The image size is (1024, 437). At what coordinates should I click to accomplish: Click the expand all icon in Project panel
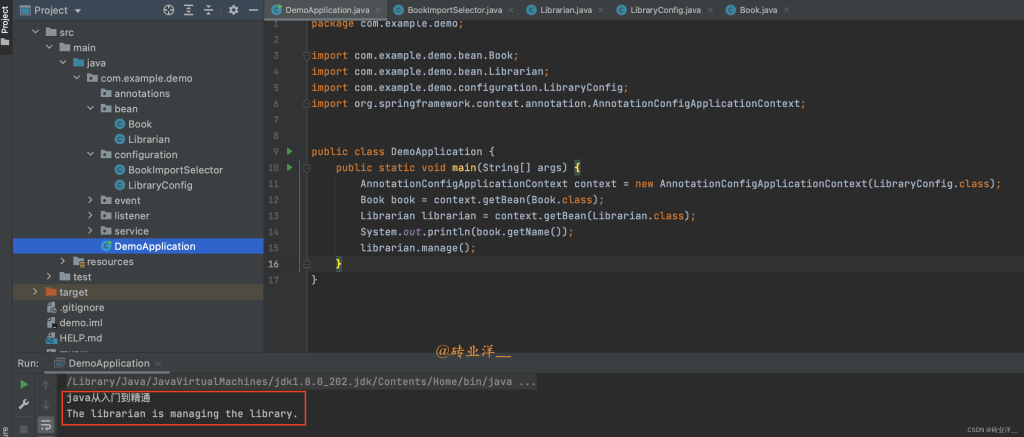[x=190, y=10]
